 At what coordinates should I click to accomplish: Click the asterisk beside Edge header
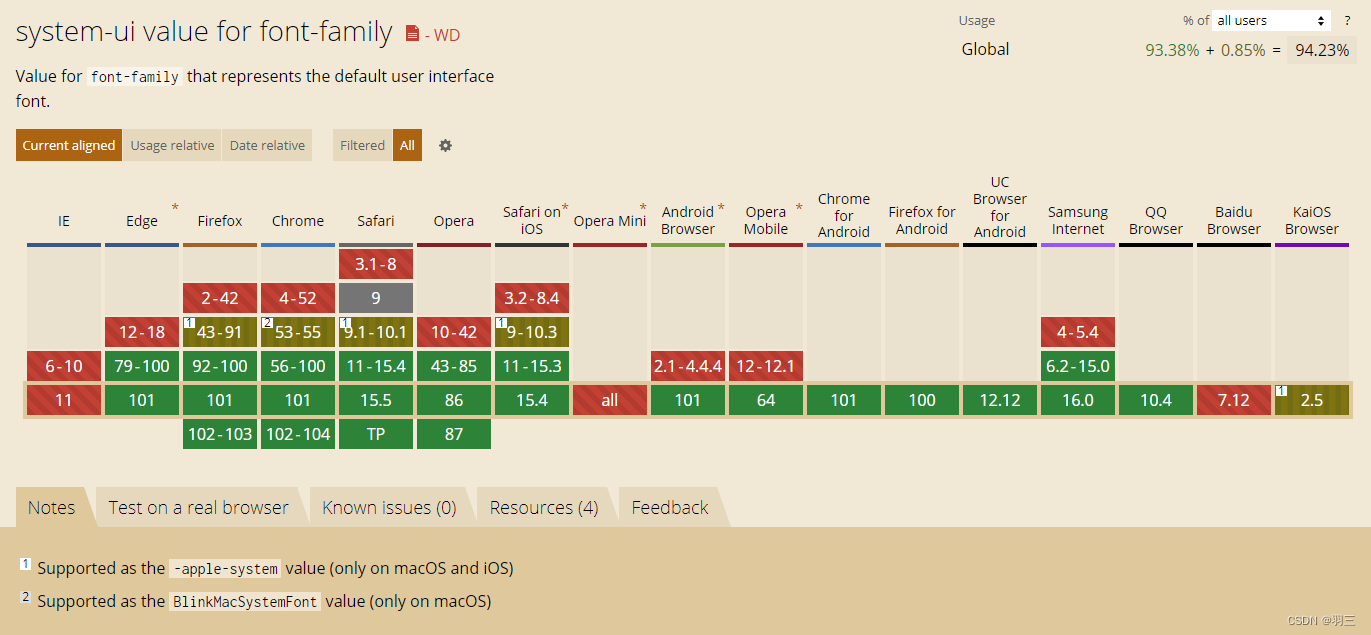point(175,208)
